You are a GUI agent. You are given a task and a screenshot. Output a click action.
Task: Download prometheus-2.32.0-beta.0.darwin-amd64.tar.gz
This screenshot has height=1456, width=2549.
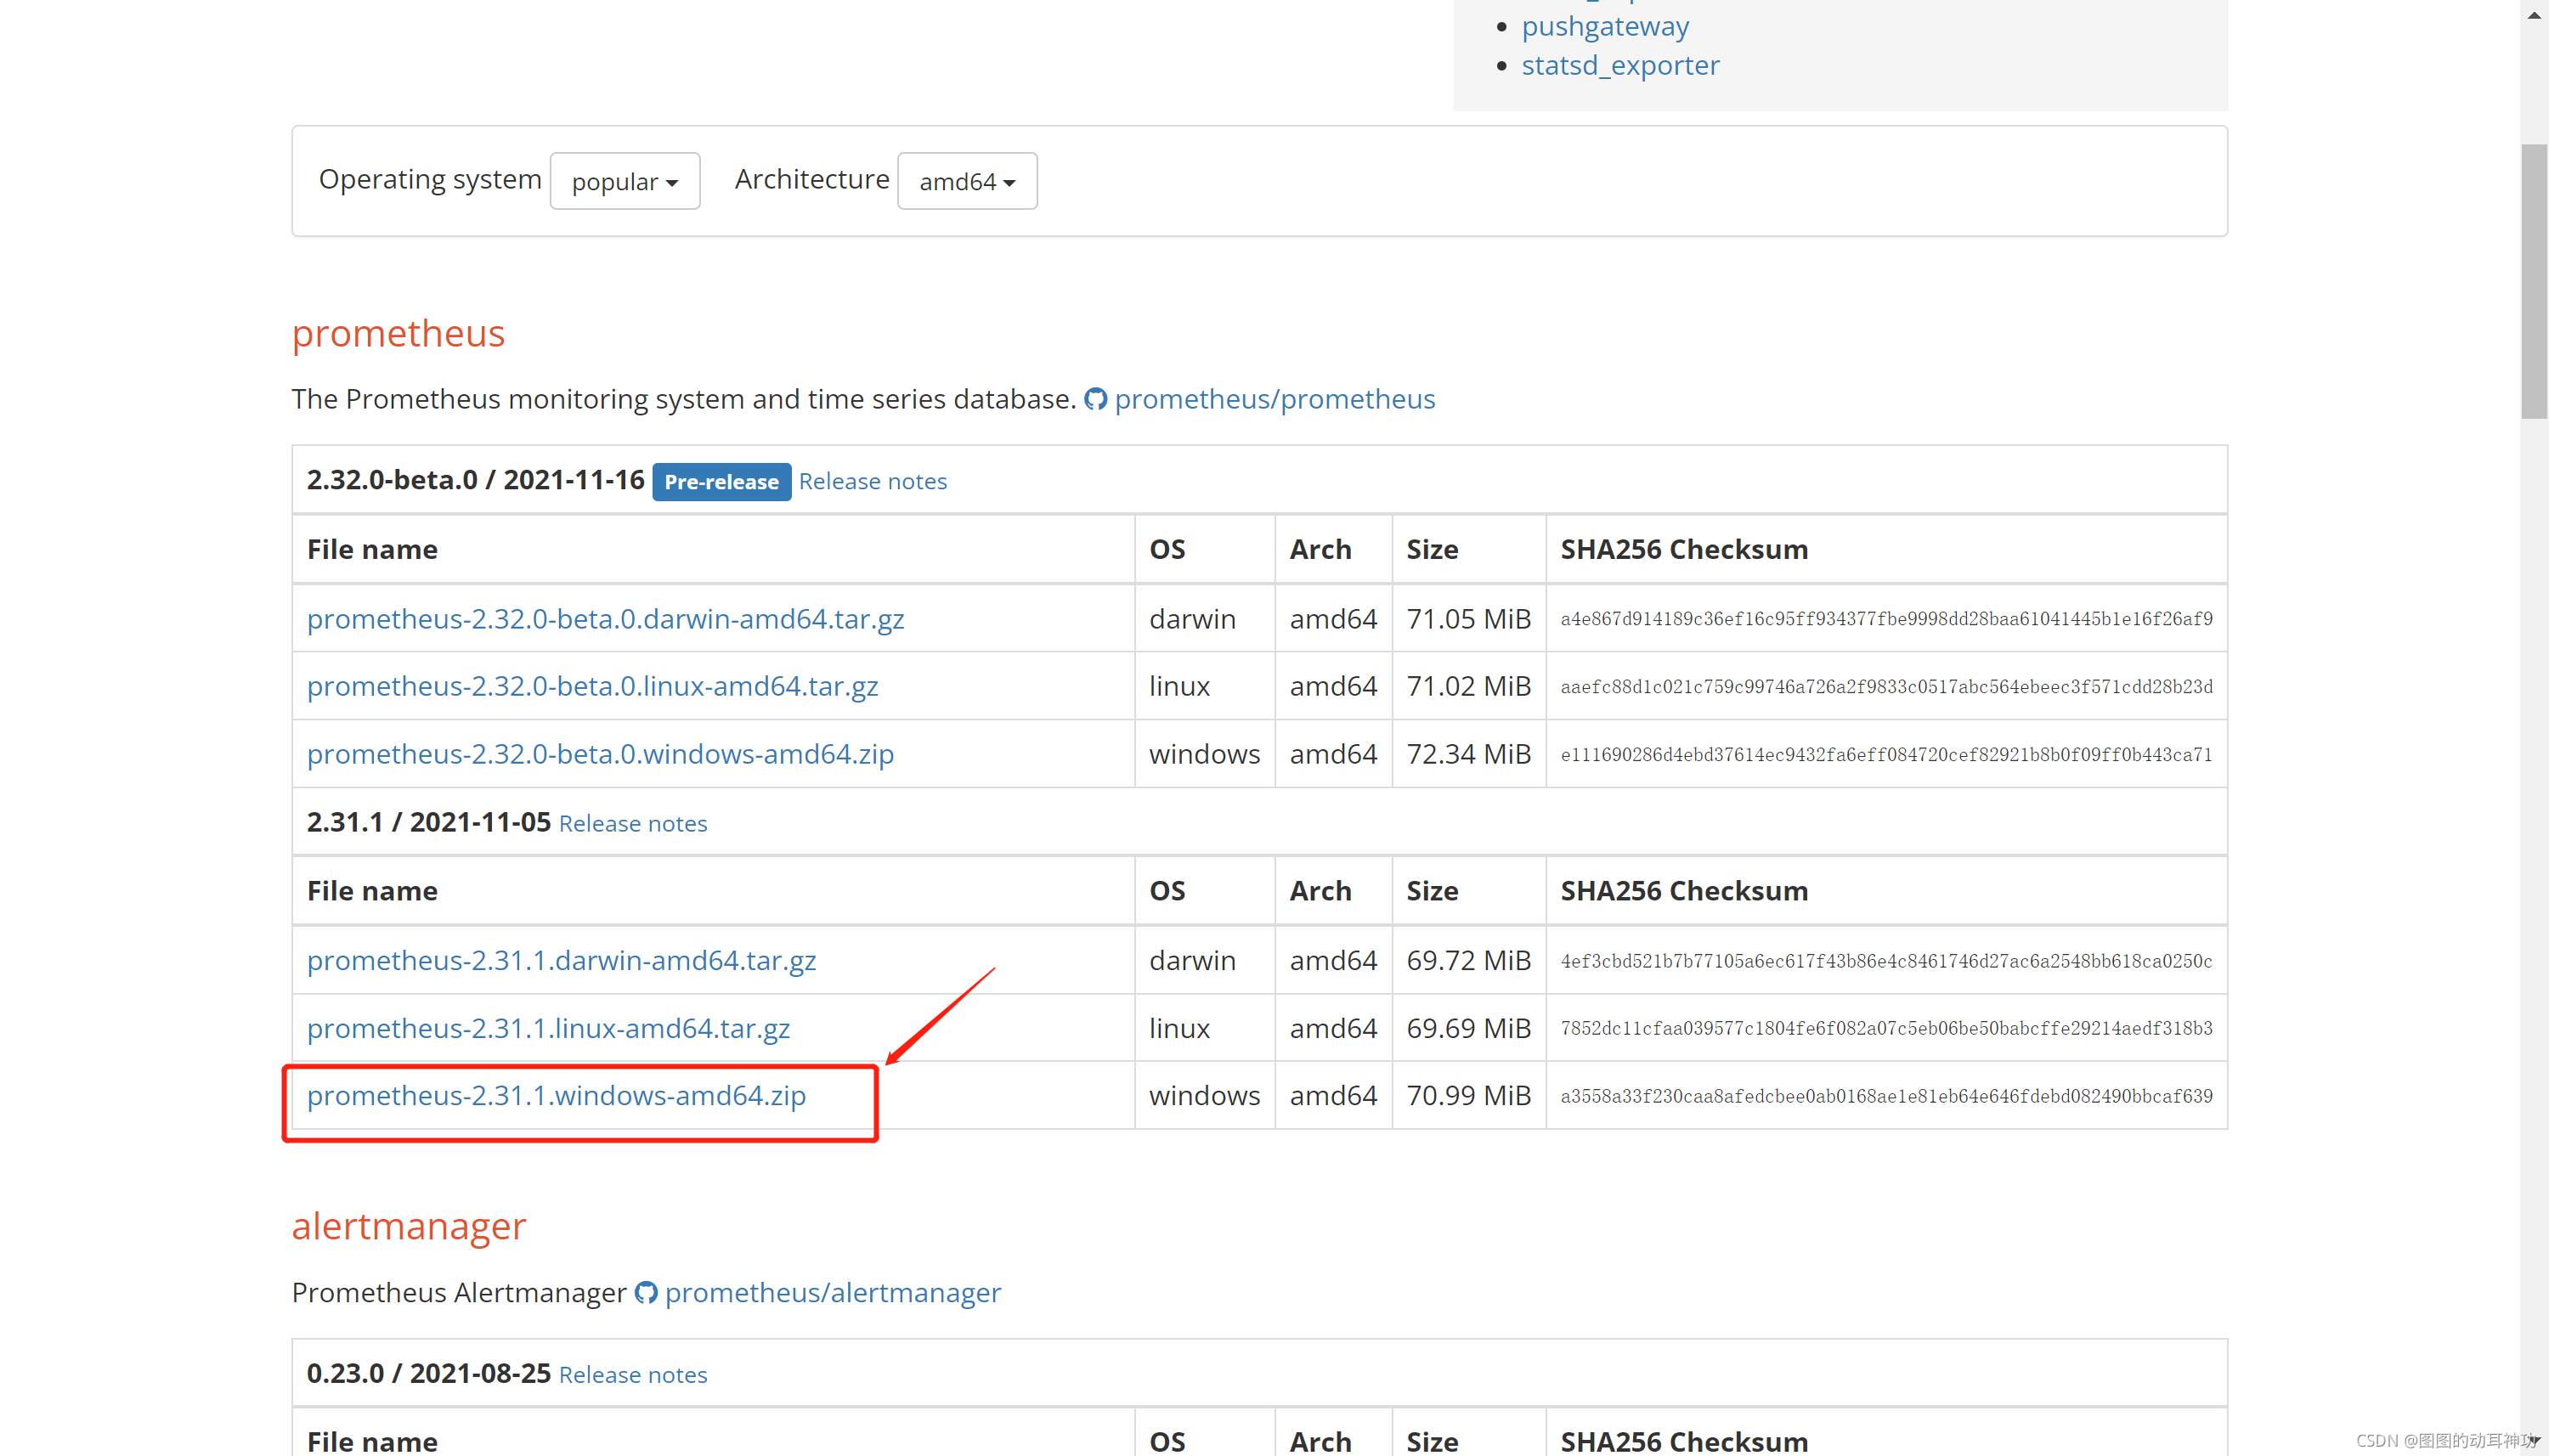point(605,619)
